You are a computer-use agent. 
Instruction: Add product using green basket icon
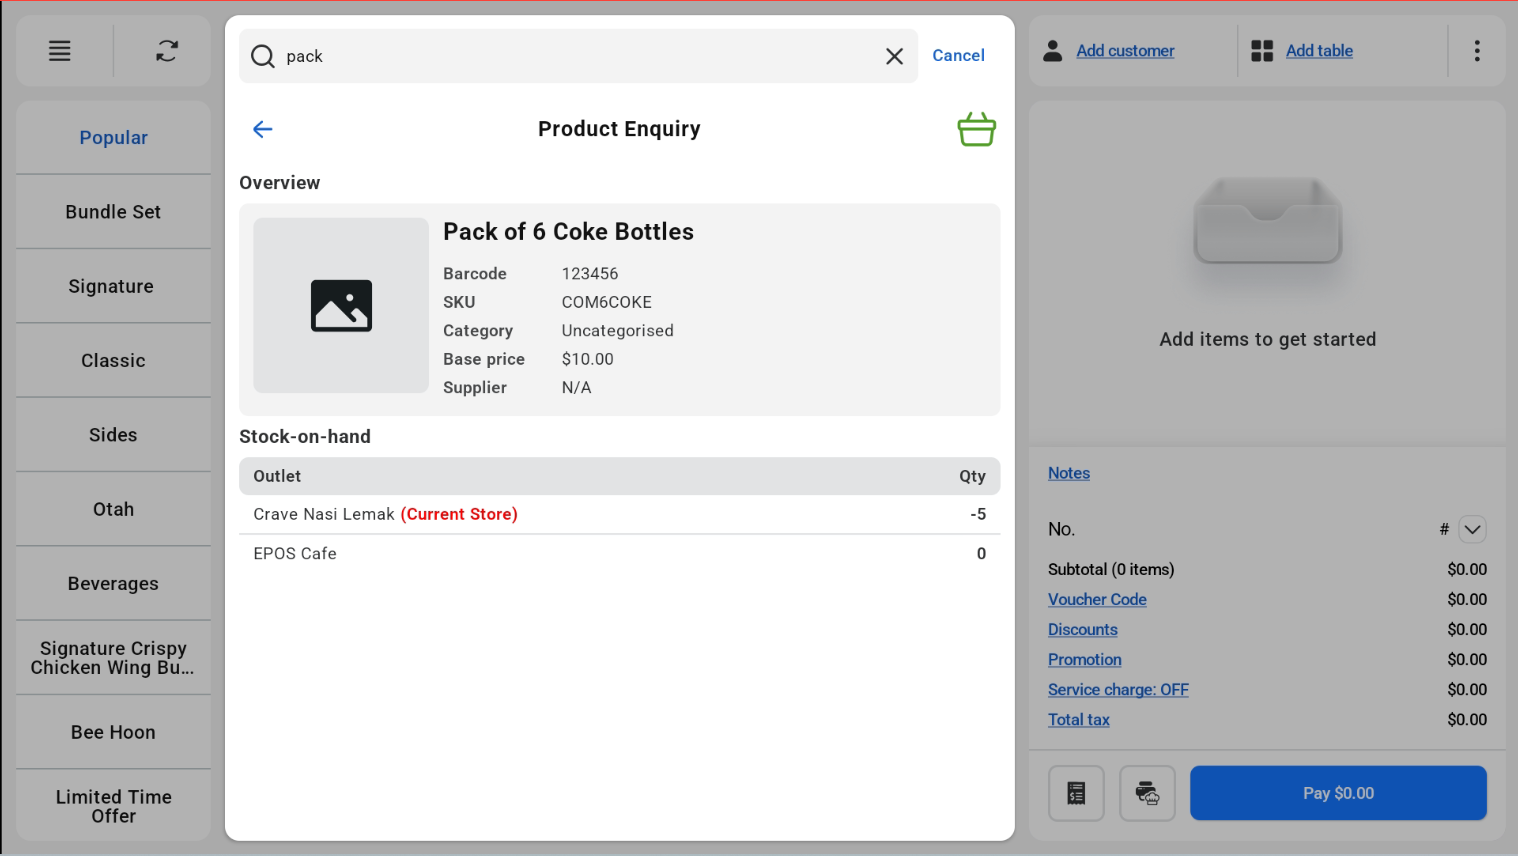click(x=976, y=129)
